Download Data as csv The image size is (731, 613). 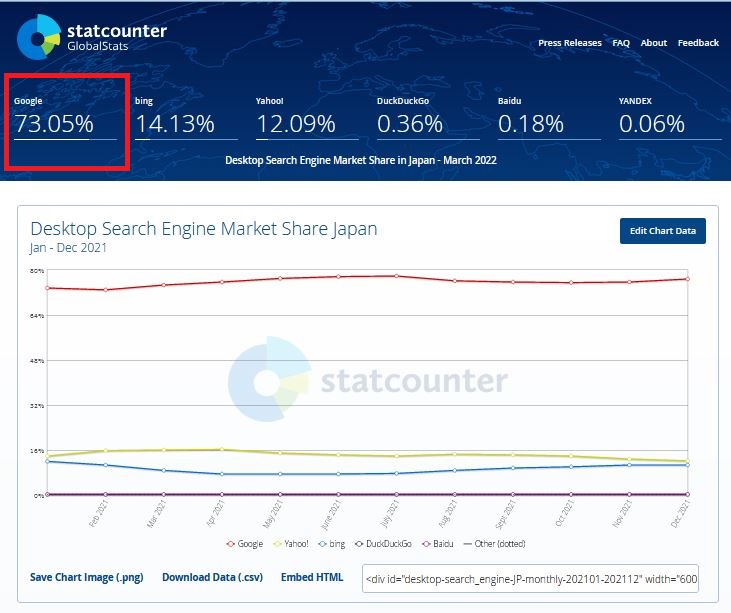[x=213, y=577]
